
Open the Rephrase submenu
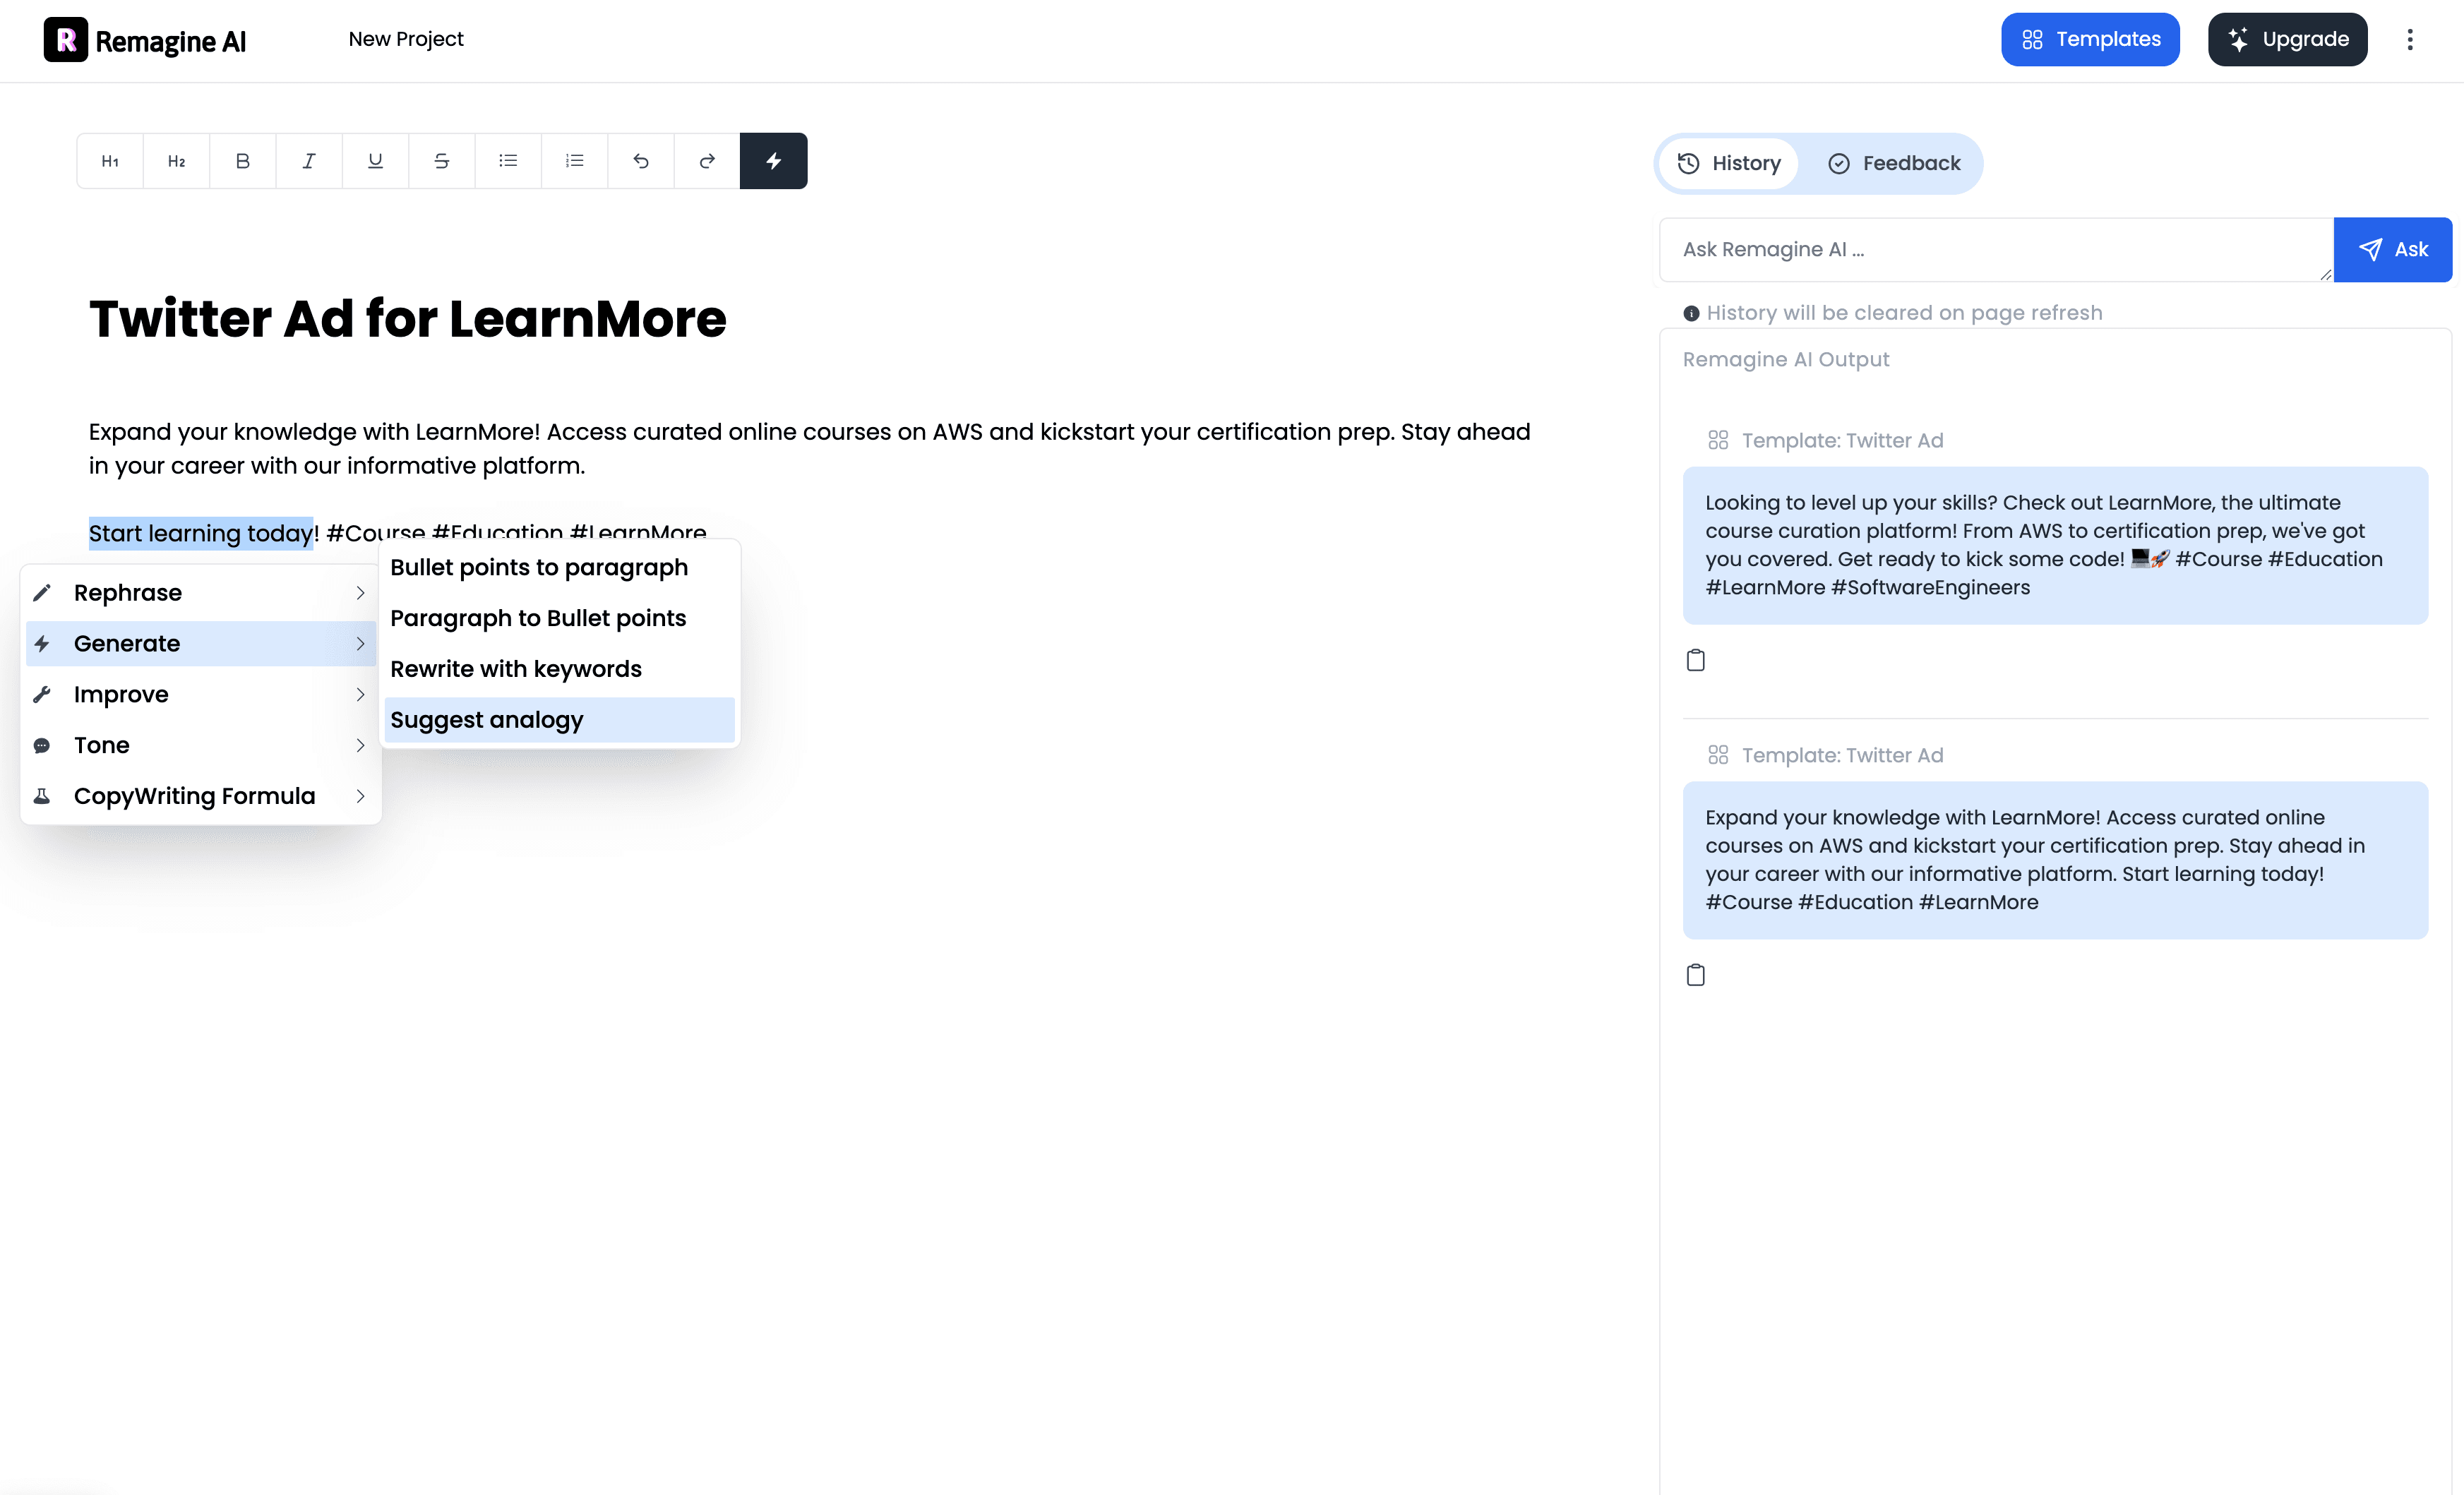point(201,593)
